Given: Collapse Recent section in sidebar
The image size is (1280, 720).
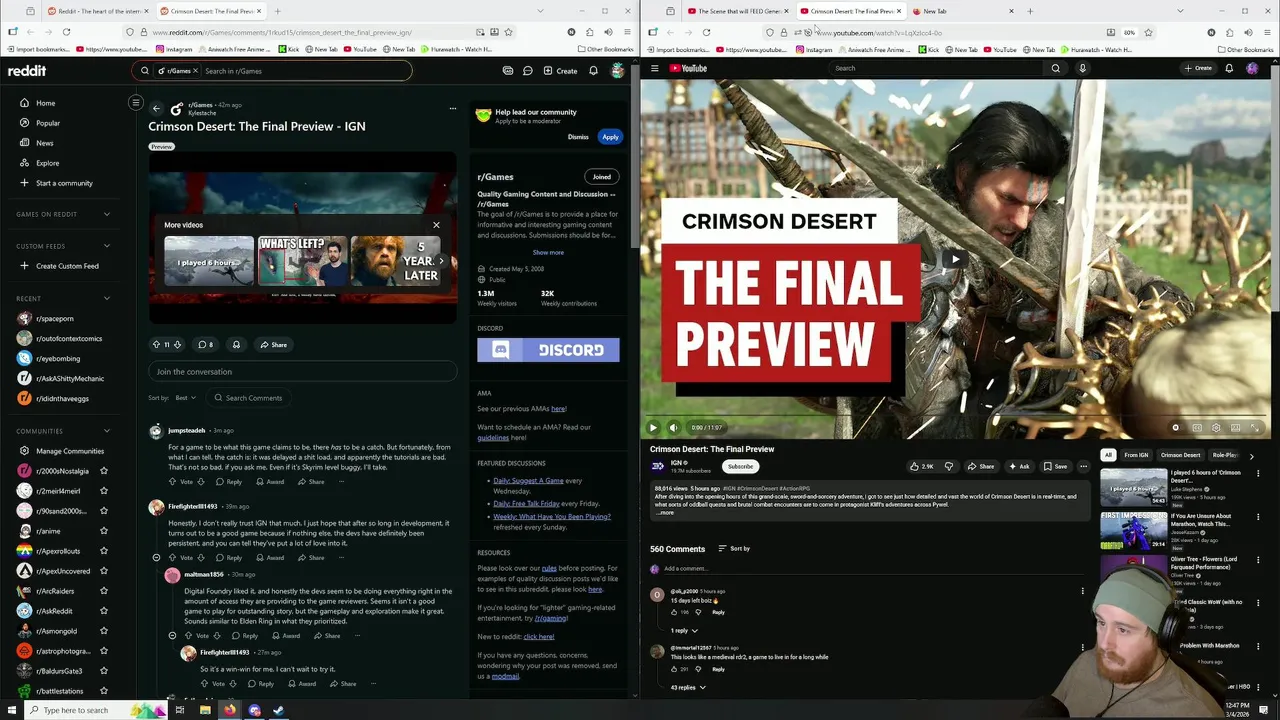Looking at the screenshot, I should (107, 298).
